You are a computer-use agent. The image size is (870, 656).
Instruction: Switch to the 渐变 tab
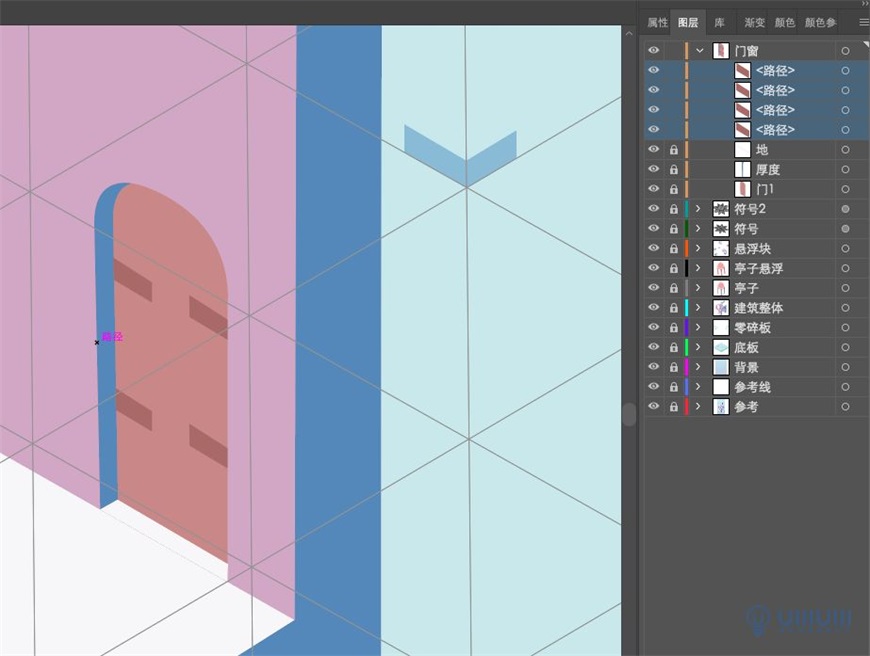click(753, 22)
